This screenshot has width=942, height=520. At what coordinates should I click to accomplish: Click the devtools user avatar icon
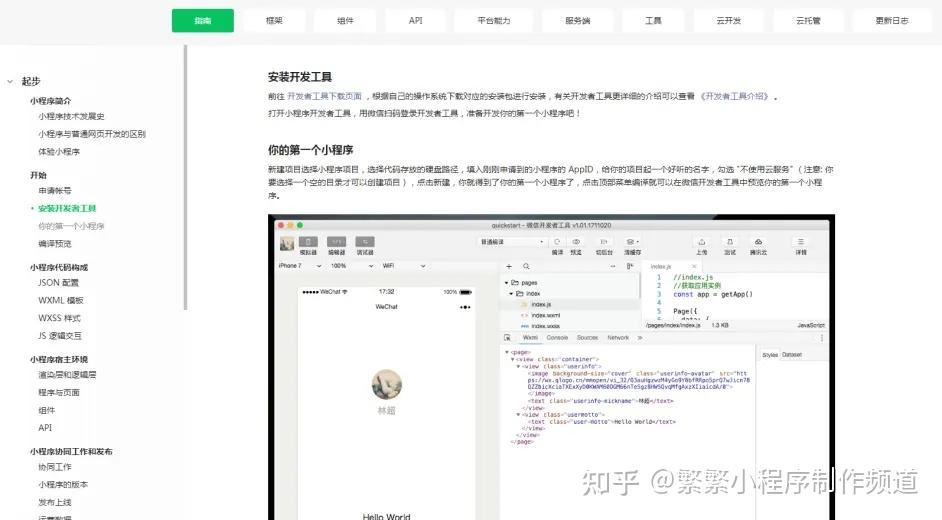click(287, 243)
